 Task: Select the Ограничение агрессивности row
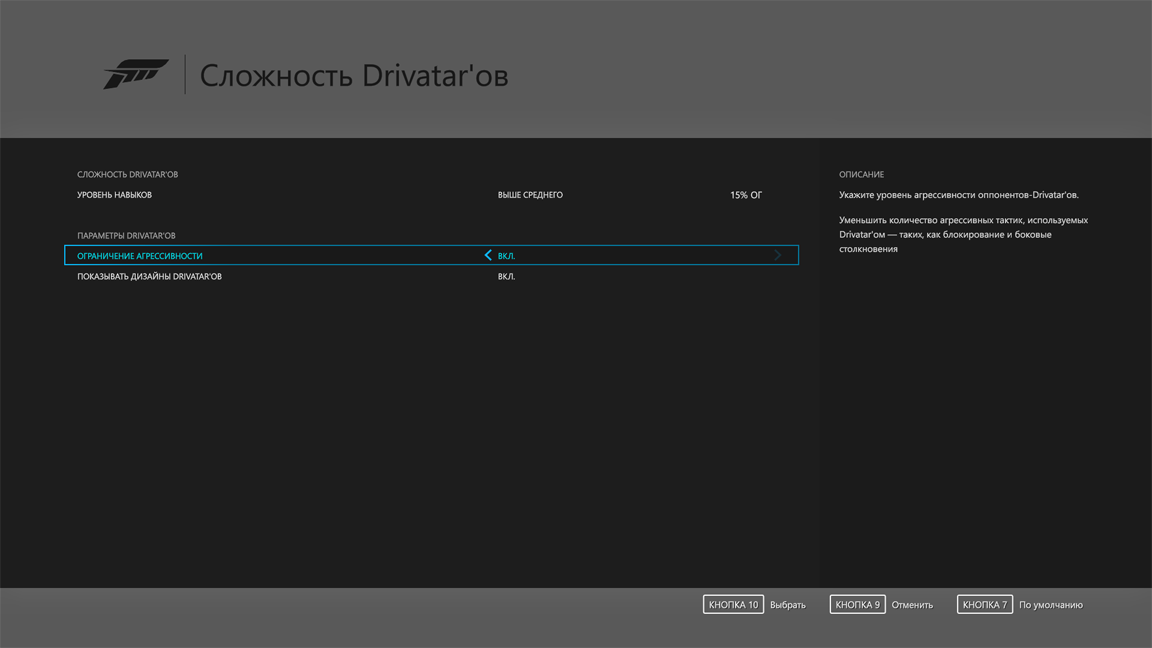click(x=431, y=255)
